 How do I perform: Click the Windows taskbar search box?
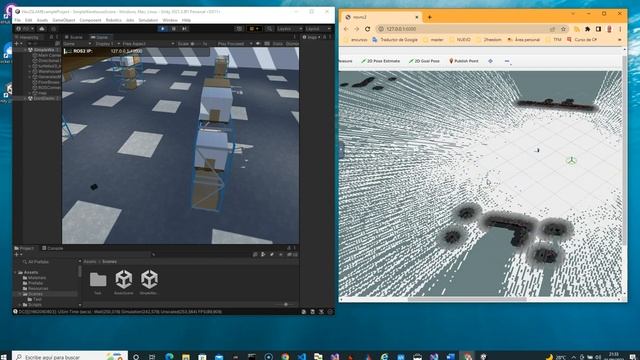pyautogui.click(x=69, y=356)
